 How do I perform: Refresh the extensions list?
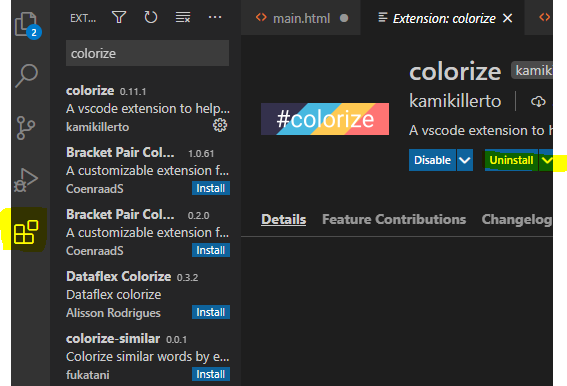(x=151, y=17)
